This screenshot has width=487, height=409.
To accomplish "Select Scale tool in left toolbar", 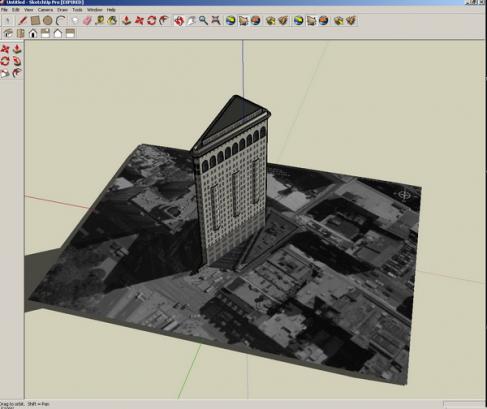I will pyautogui.click(x=5, y=73).
